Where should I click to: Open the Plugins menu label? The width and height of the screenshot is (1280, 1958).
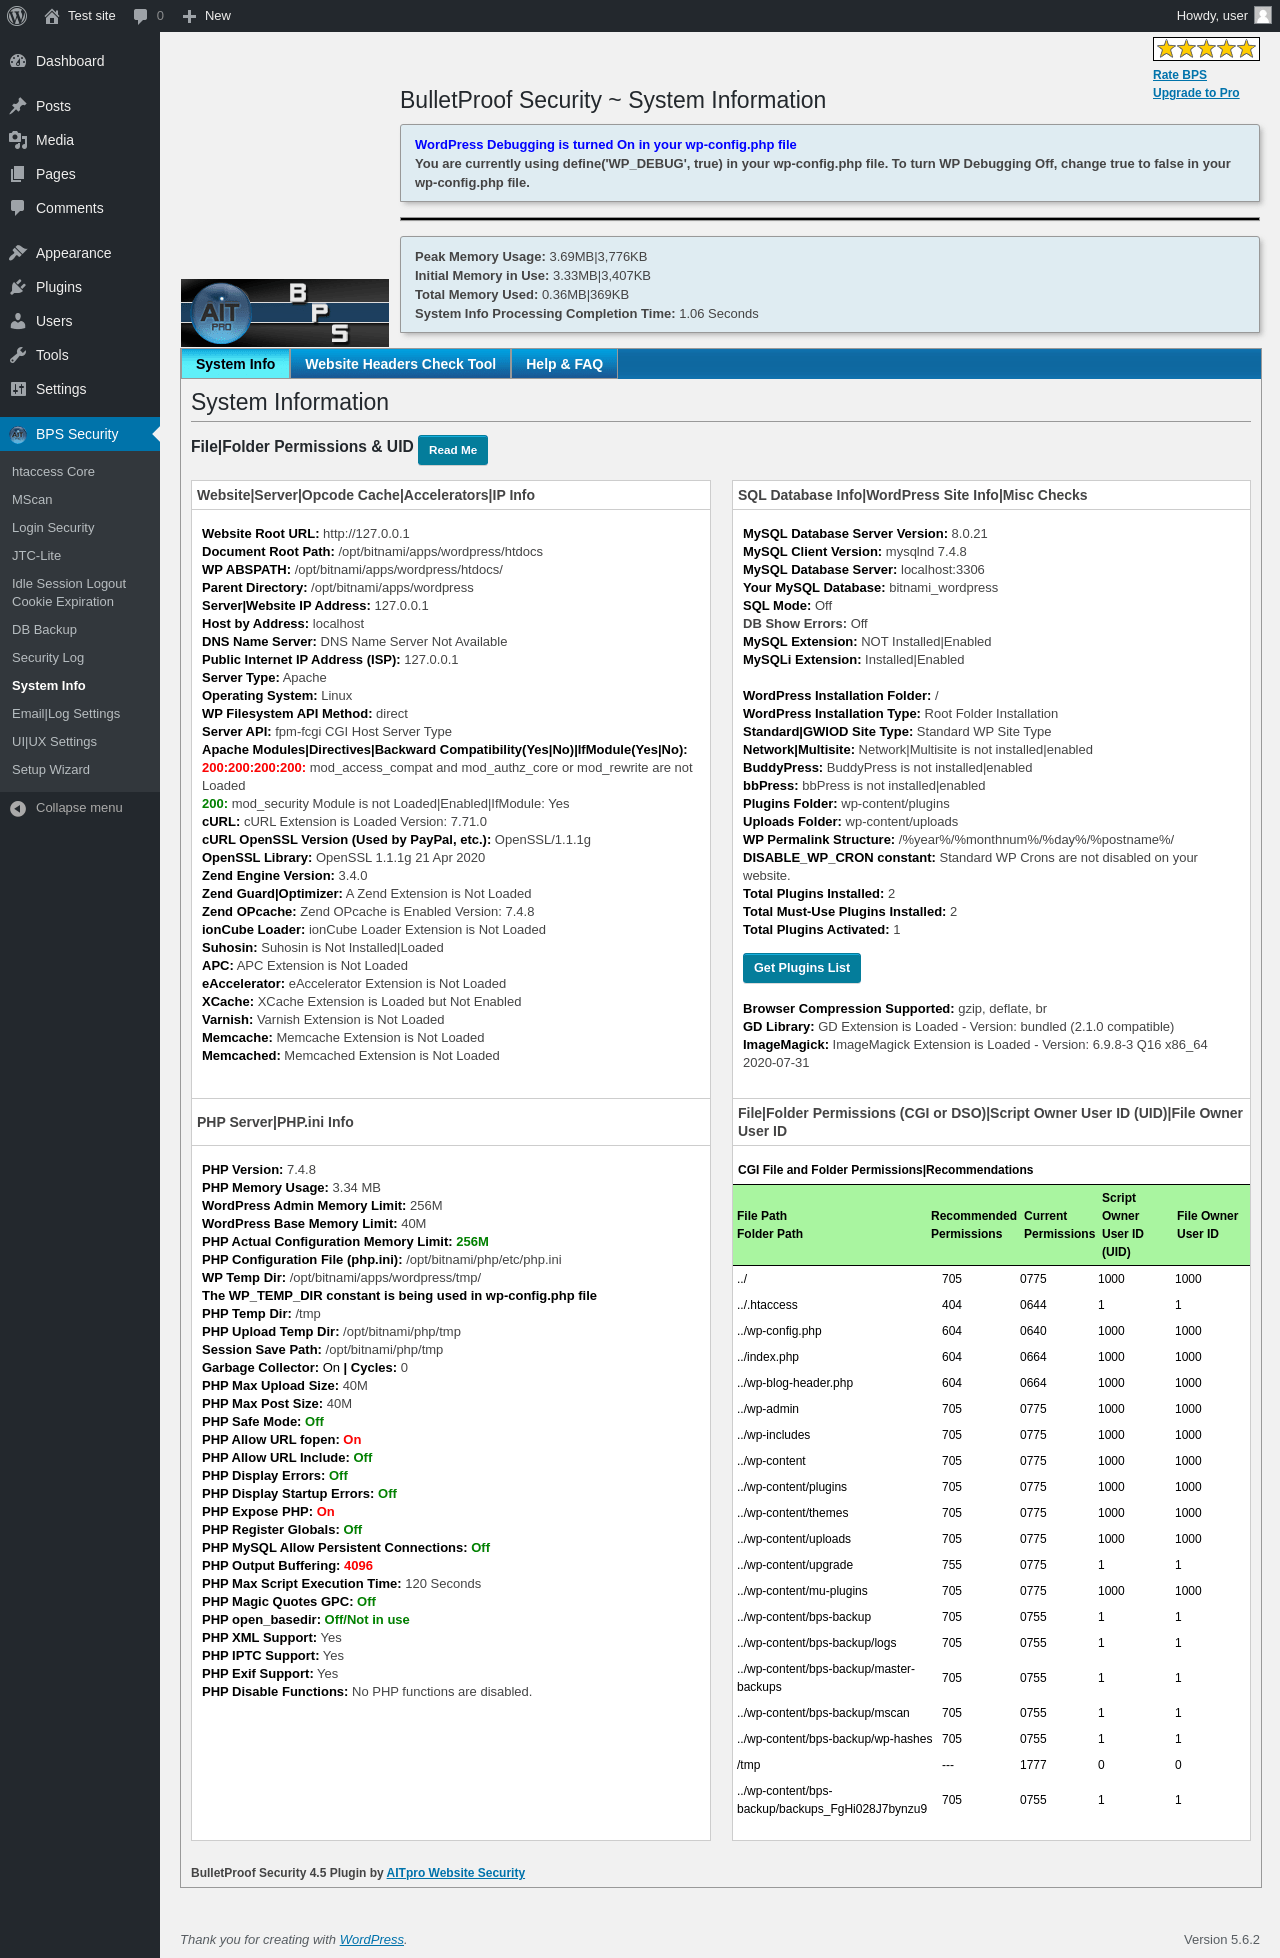pyautogui.click(x=59, y=287)
